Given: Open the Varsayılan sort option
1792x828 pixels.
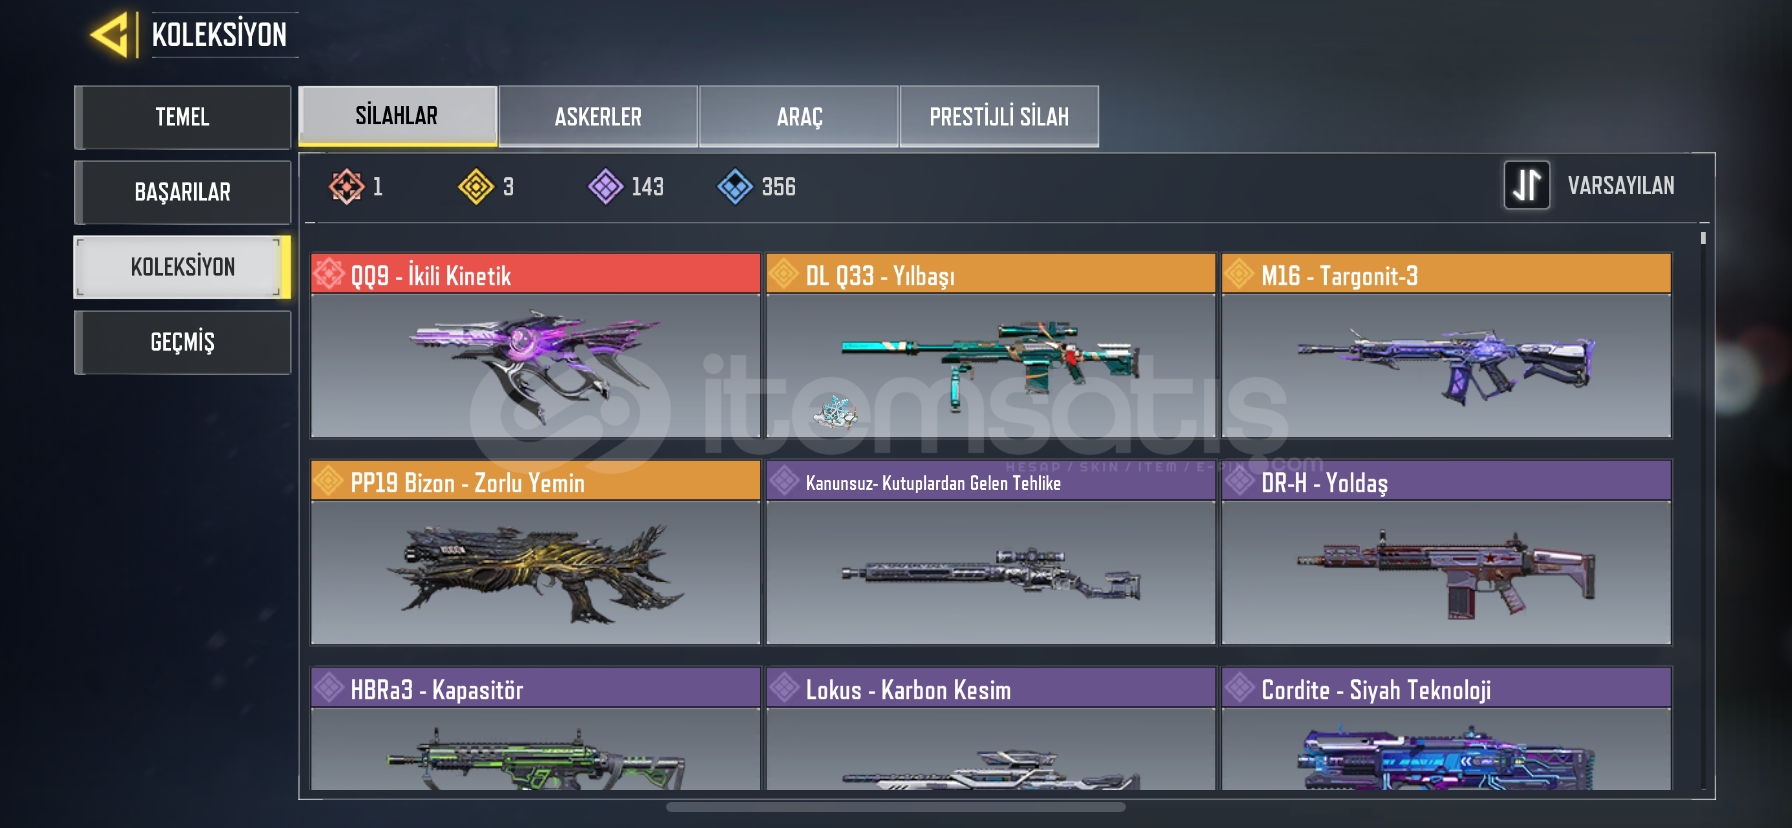Looking at the screenshot, I should click(1620, 186).
